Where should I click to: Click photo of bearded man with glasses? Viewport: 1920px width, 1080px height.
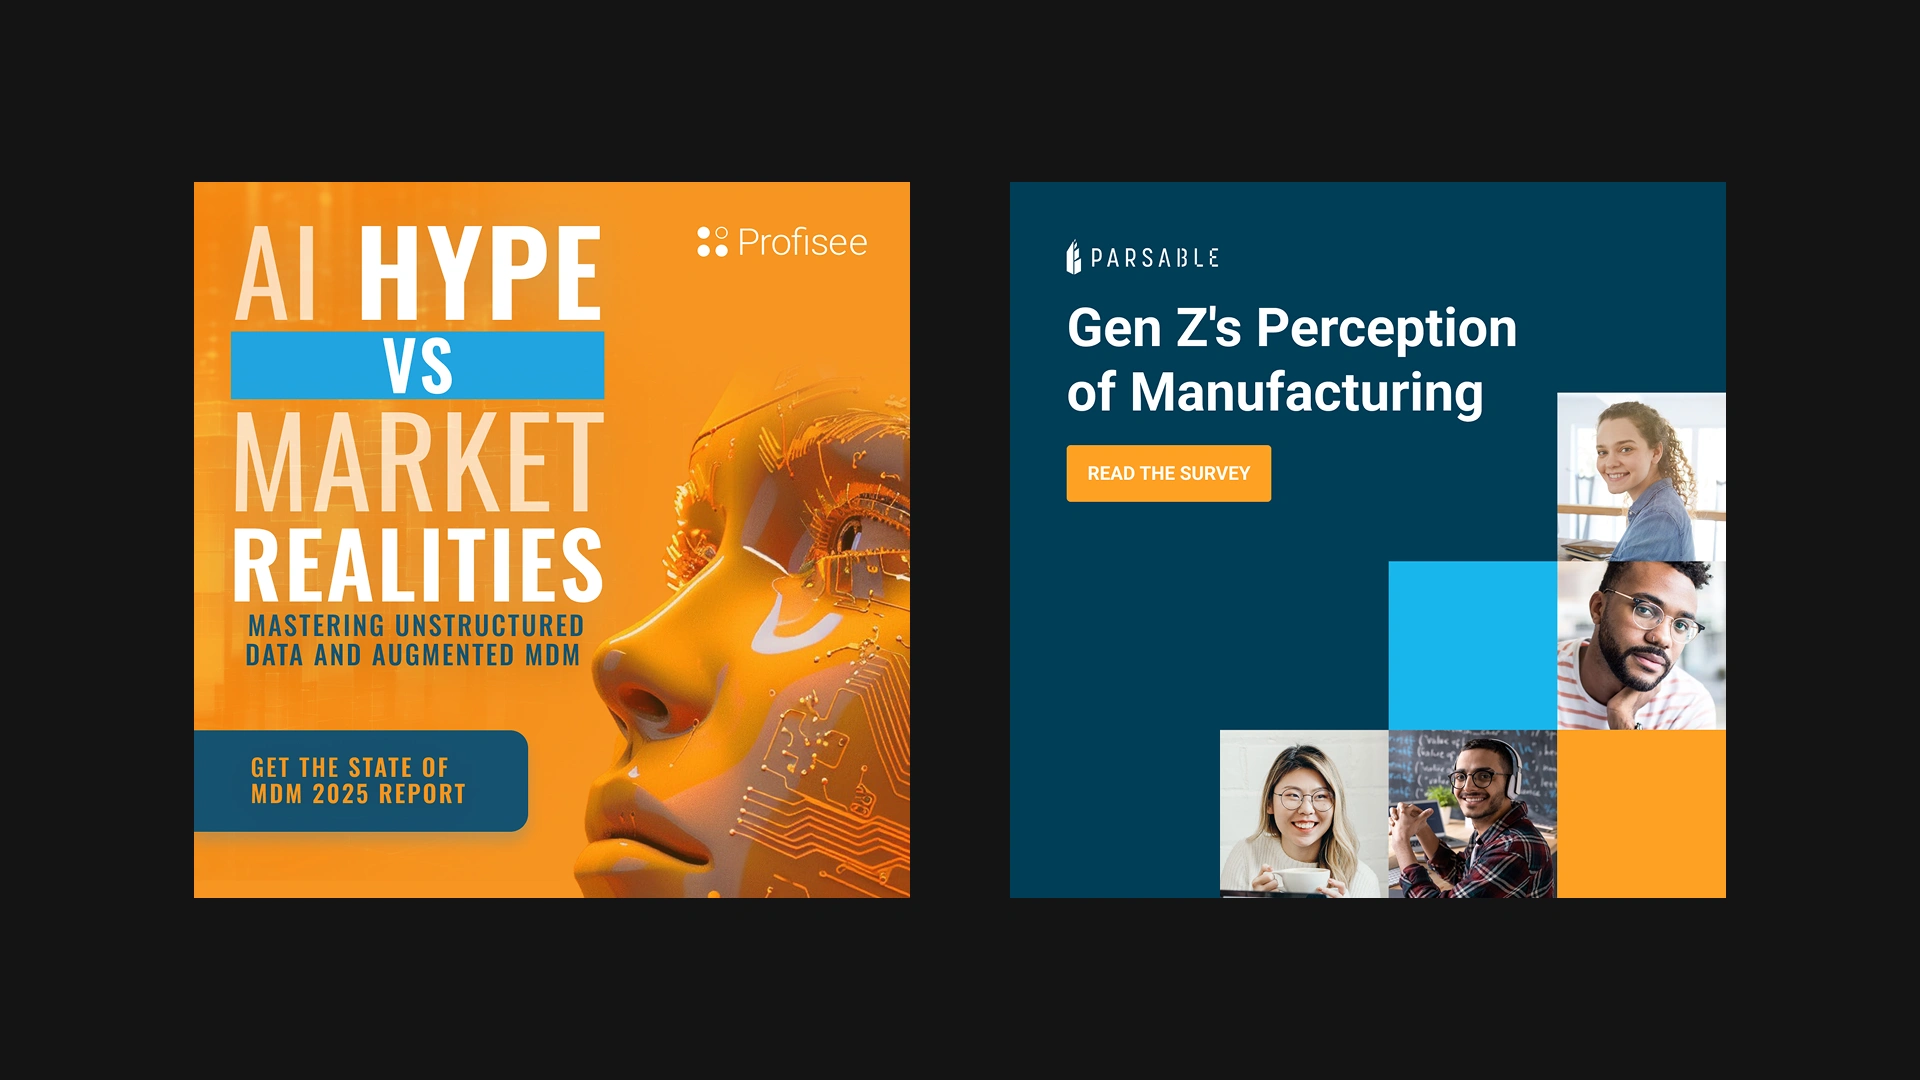tap(1641, 645)
